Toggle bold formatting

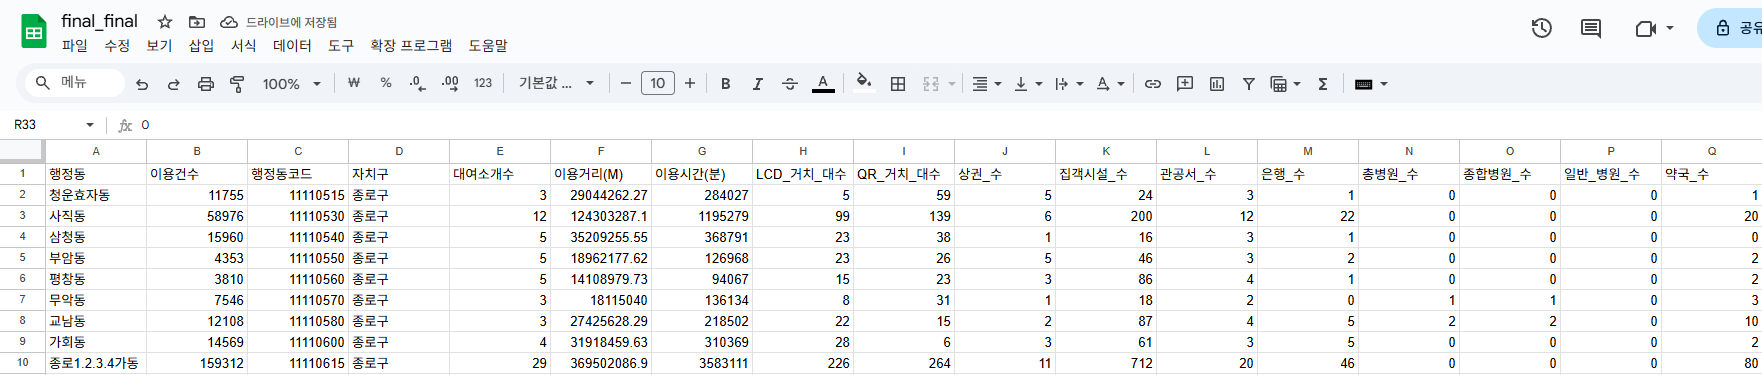tap(726, 84)
